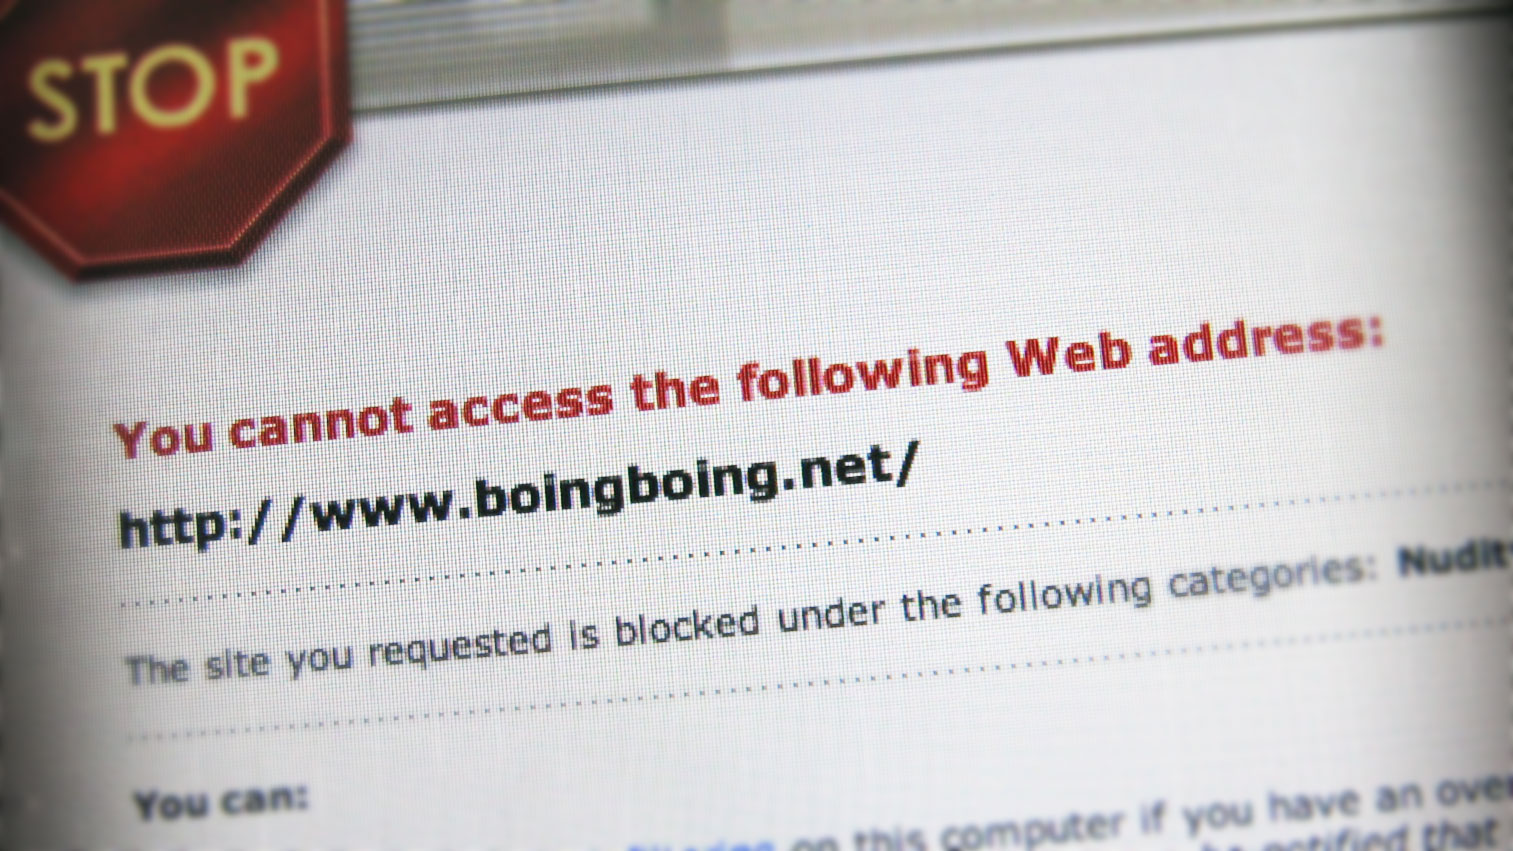Click the gray browser toolbar at the top
This screenshot has height=851, width=1513.
pyautogui.click(x=930, y=45)
